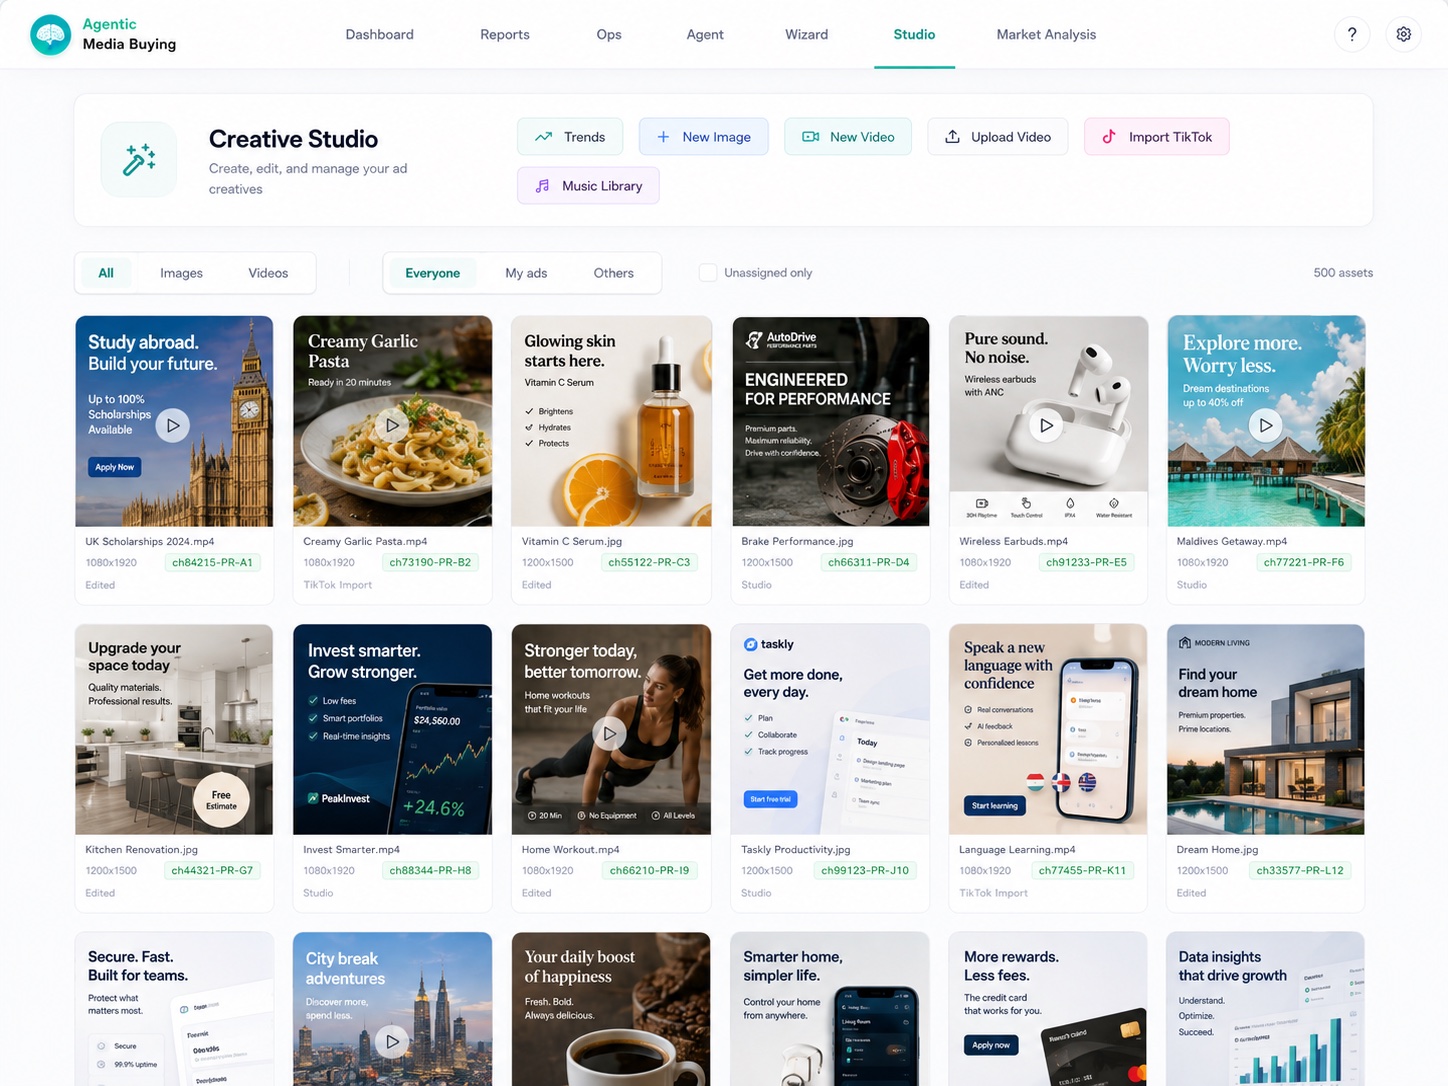
Task: Open the 'Secure. Fast. Built for teams.' thumbnail
Action: [174, 1009]
